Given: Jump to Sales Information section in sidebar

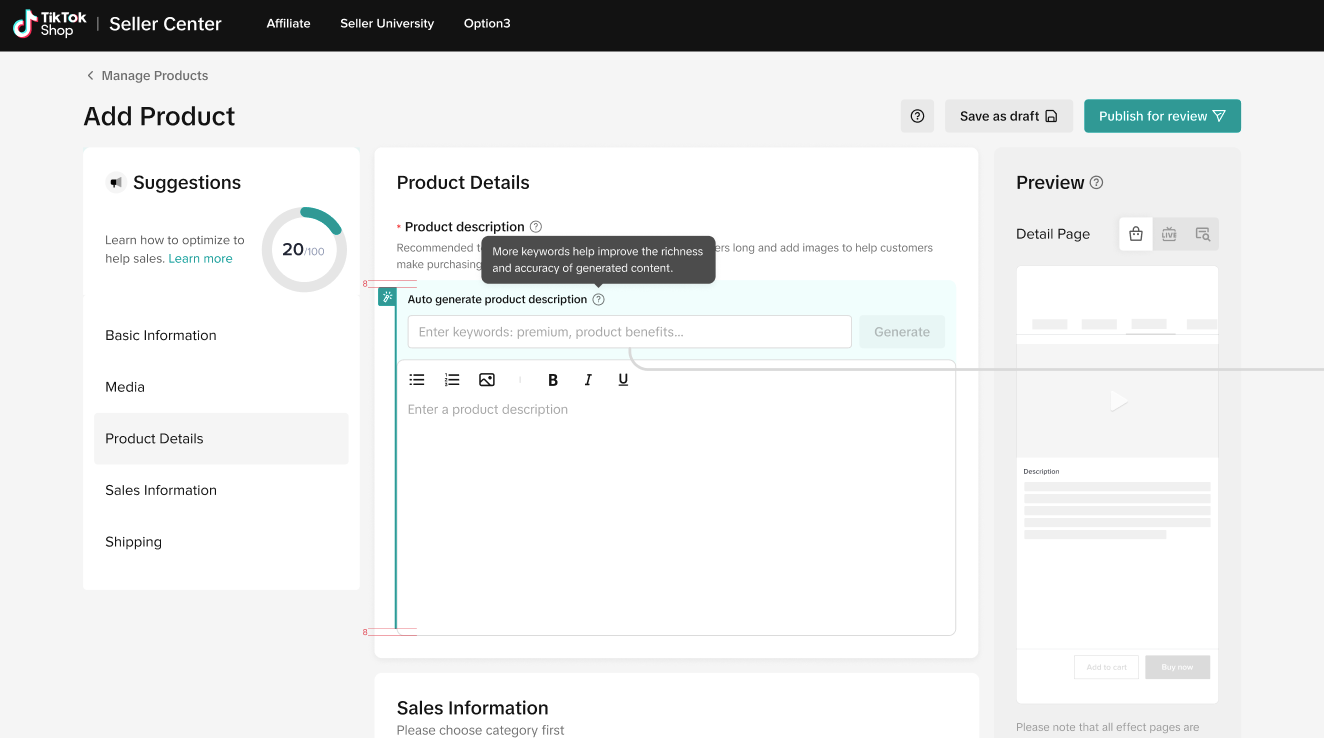Looking at the screenshot, I should click(161, 490).
